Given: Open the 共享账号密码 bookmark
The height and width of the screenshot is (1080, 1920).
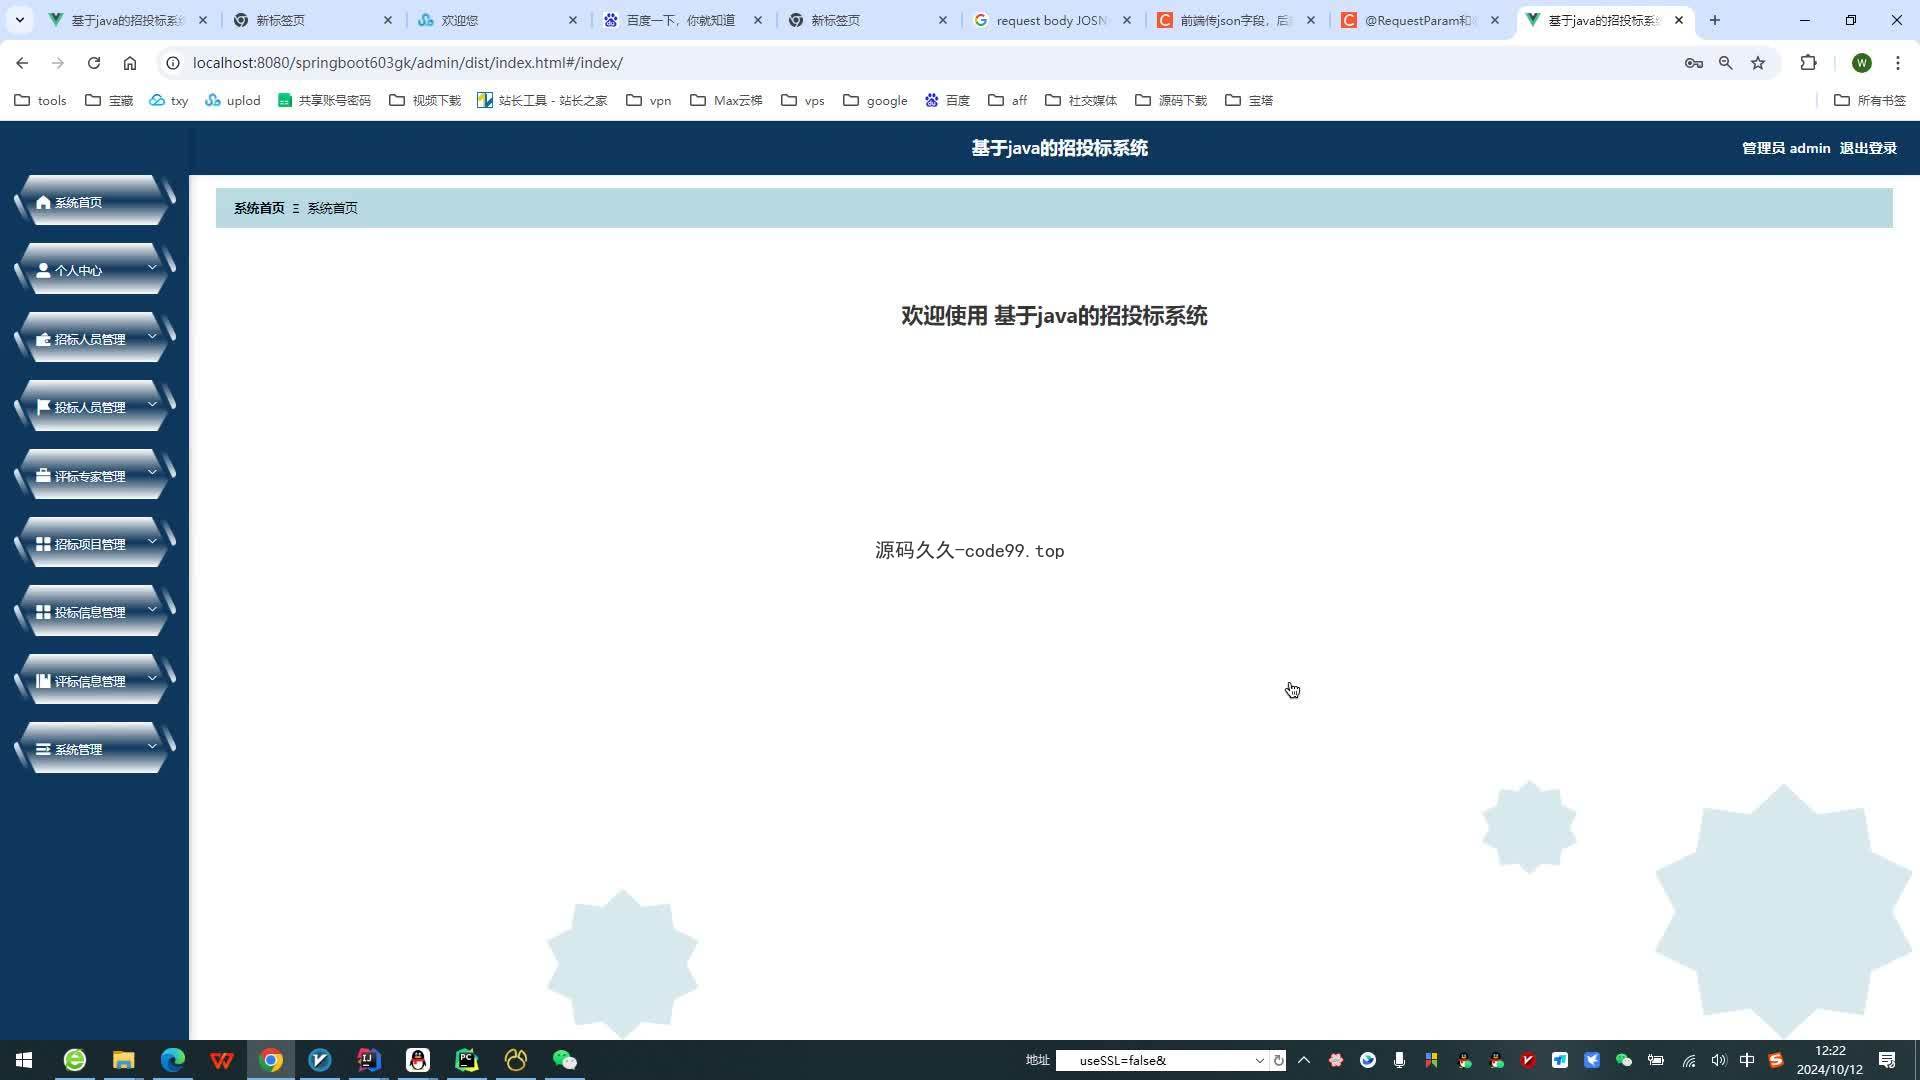Looking at the screenshot, I should pyautogui.click(x=324, y=100).
